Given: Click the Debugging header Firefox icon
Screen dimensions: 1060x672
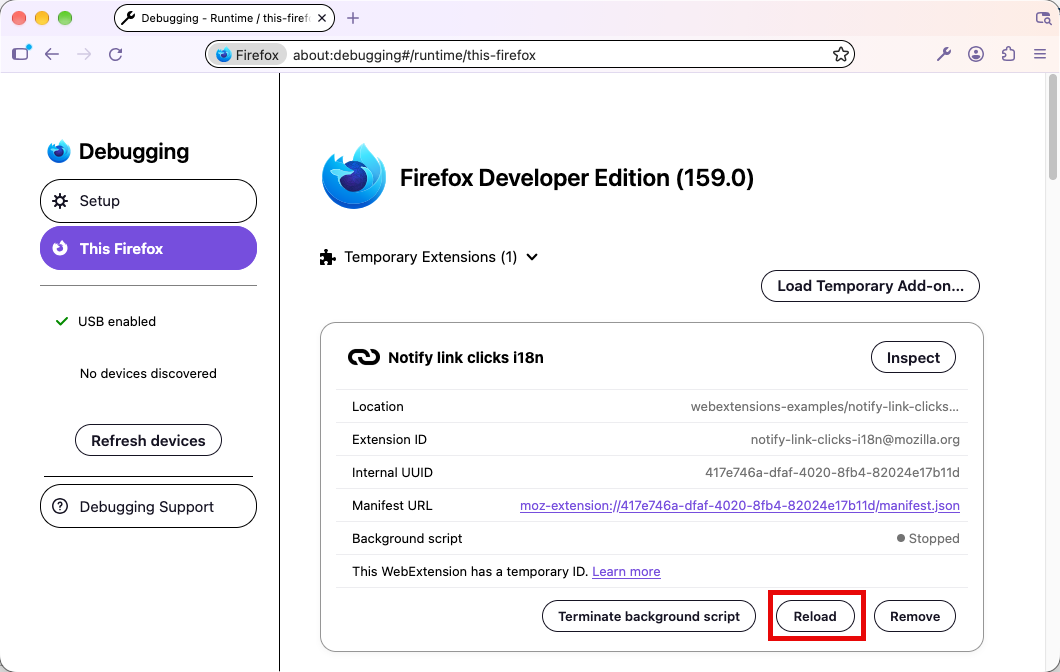Looking at the screenshot, I should (x=59, y=151).
